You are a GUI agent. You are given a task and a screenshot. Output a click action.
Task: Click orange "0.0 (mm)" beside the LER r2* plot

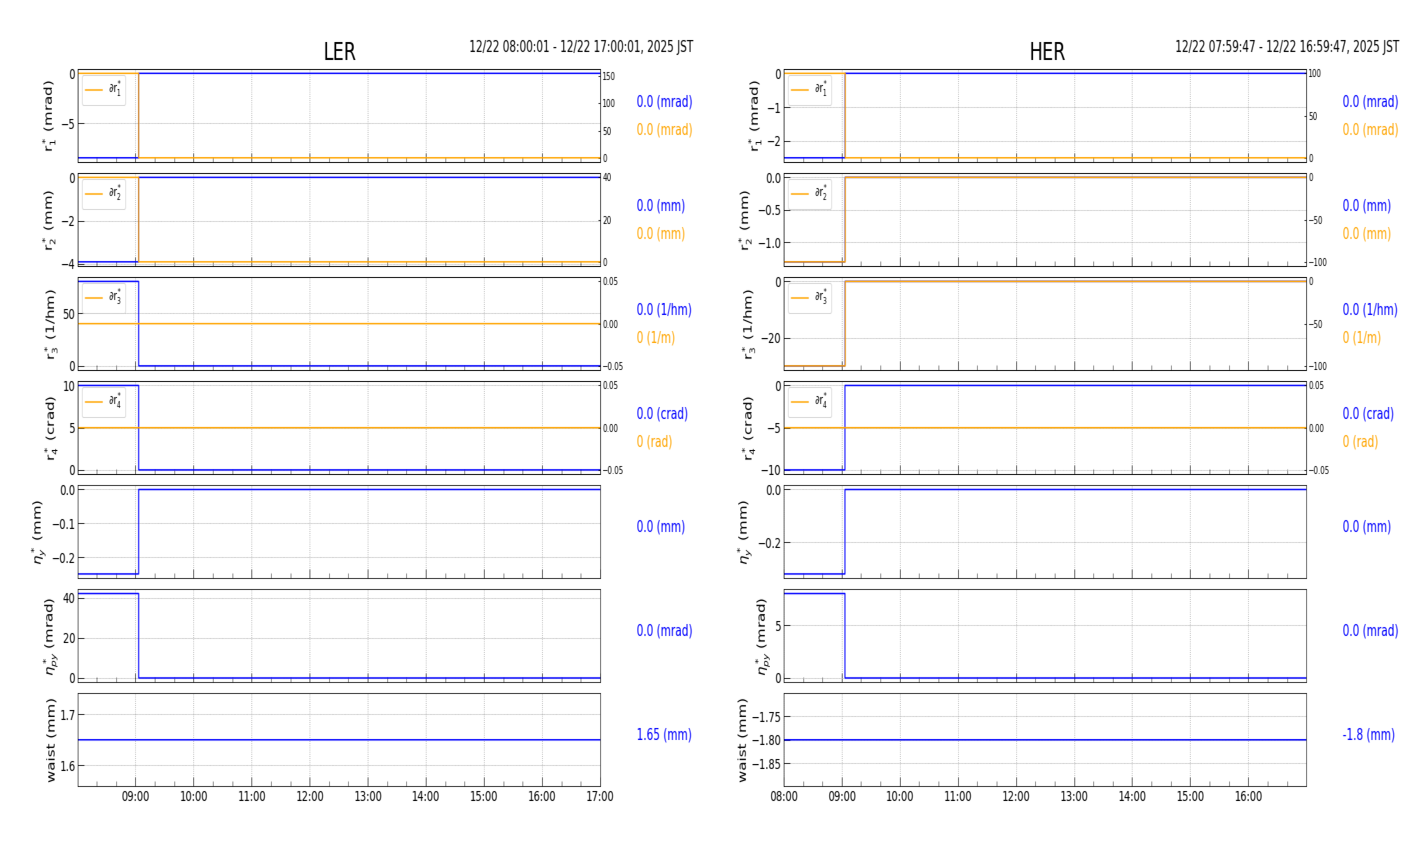661,234
